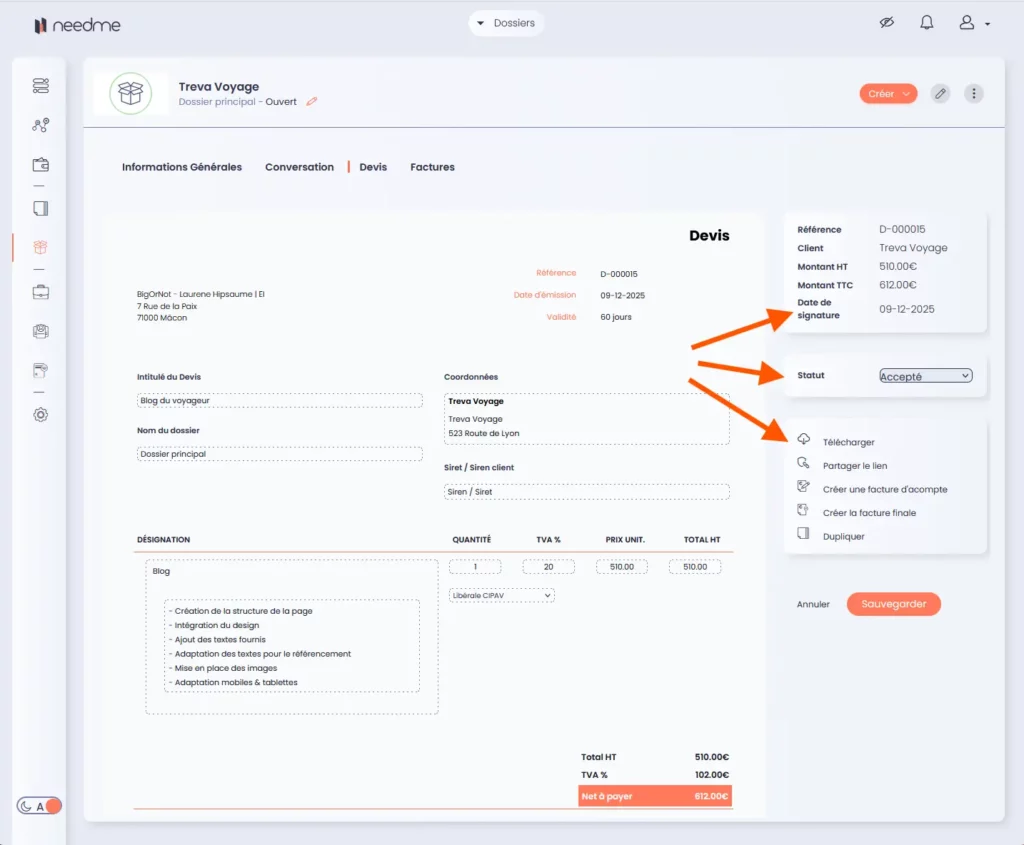Screen dimensions: 1024x845
Task: Select the Informations Générales tab
Action: point(182,167)
